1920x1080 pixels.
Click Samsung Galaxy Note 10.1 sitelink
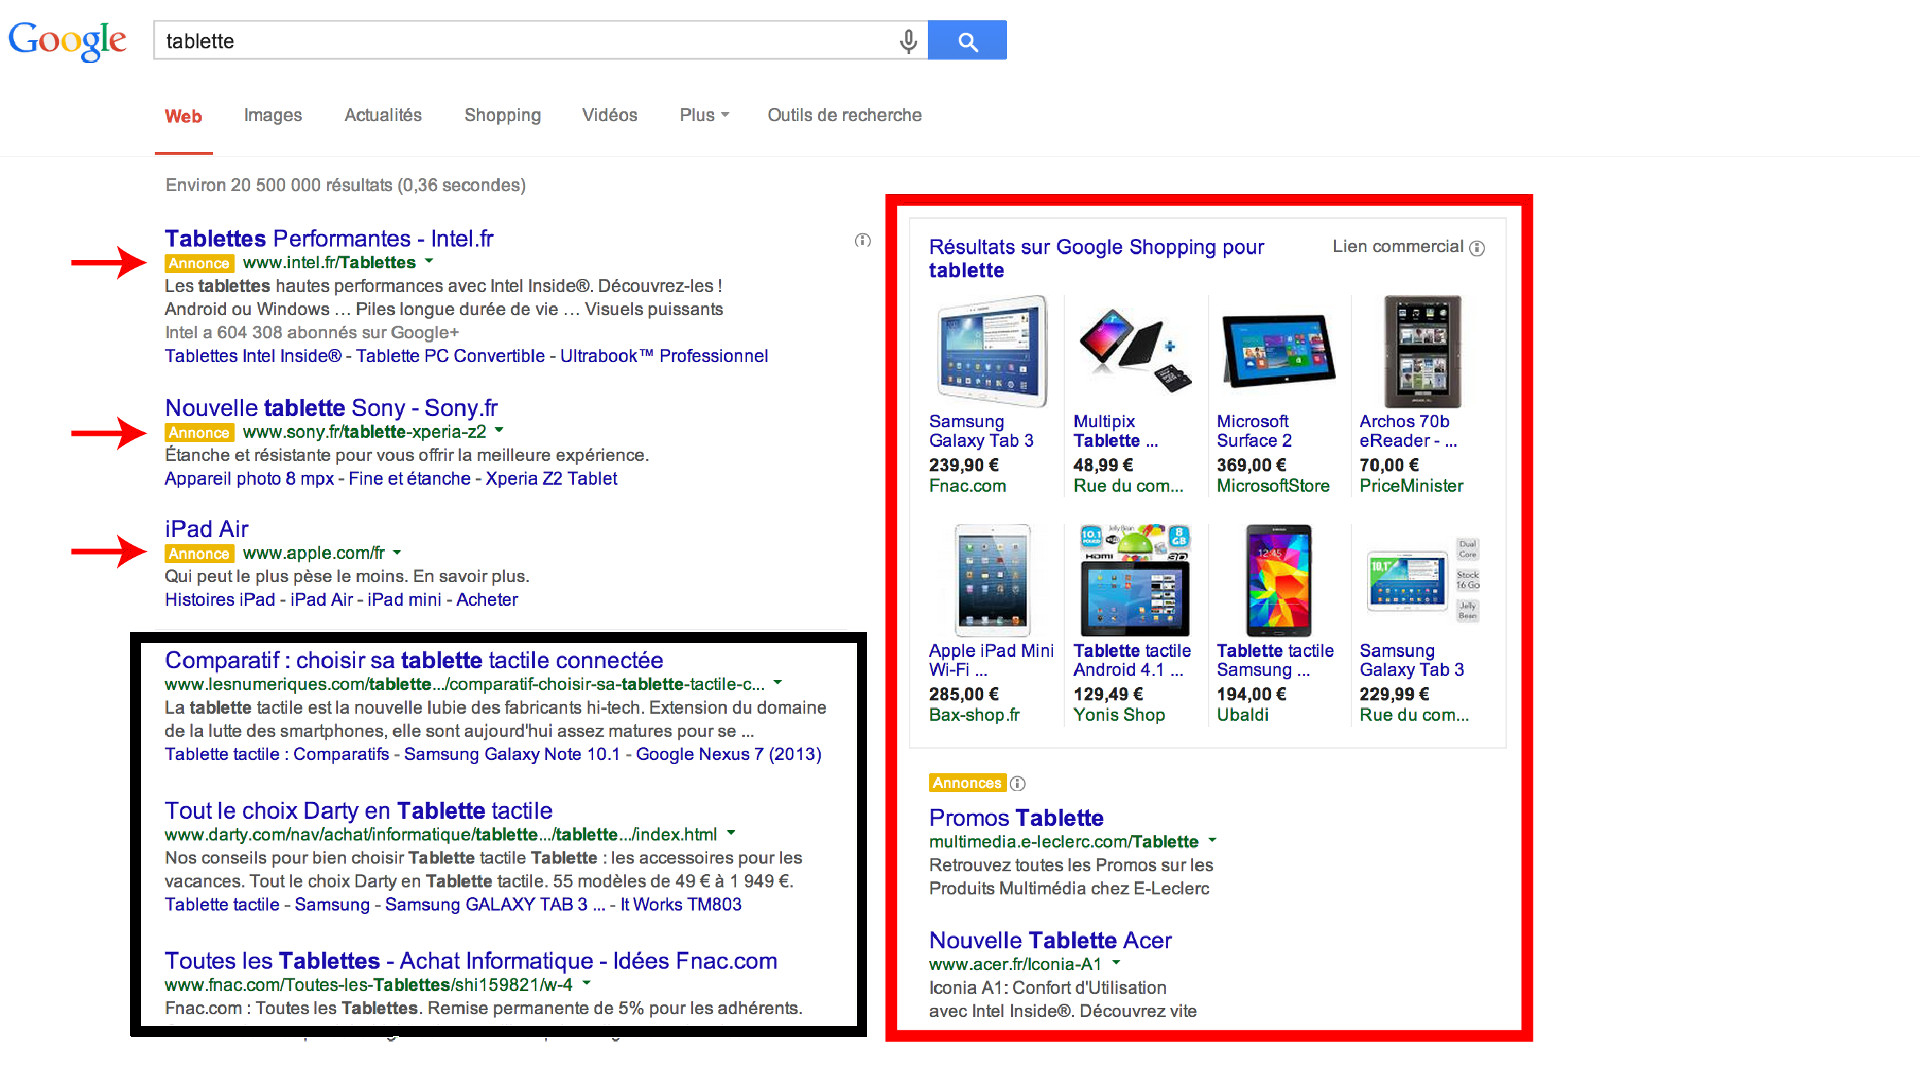[512, 754]
